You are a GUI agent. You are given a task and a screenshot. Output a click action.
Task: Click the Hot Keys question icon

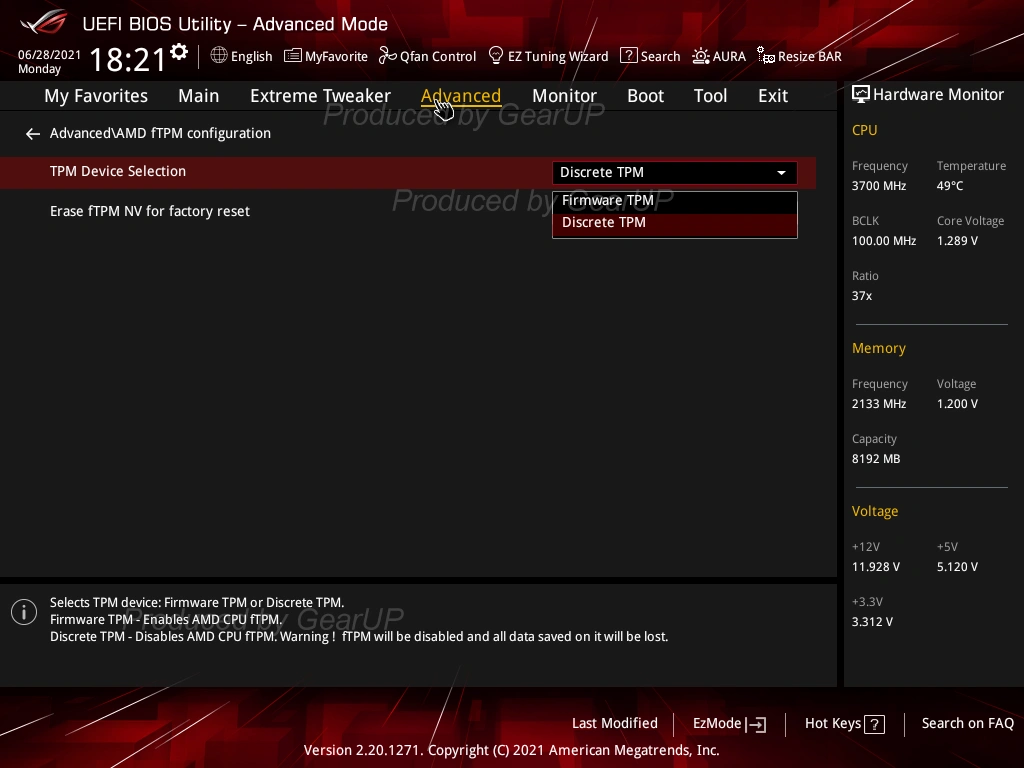pyautogui.click(x=874, y=724)
